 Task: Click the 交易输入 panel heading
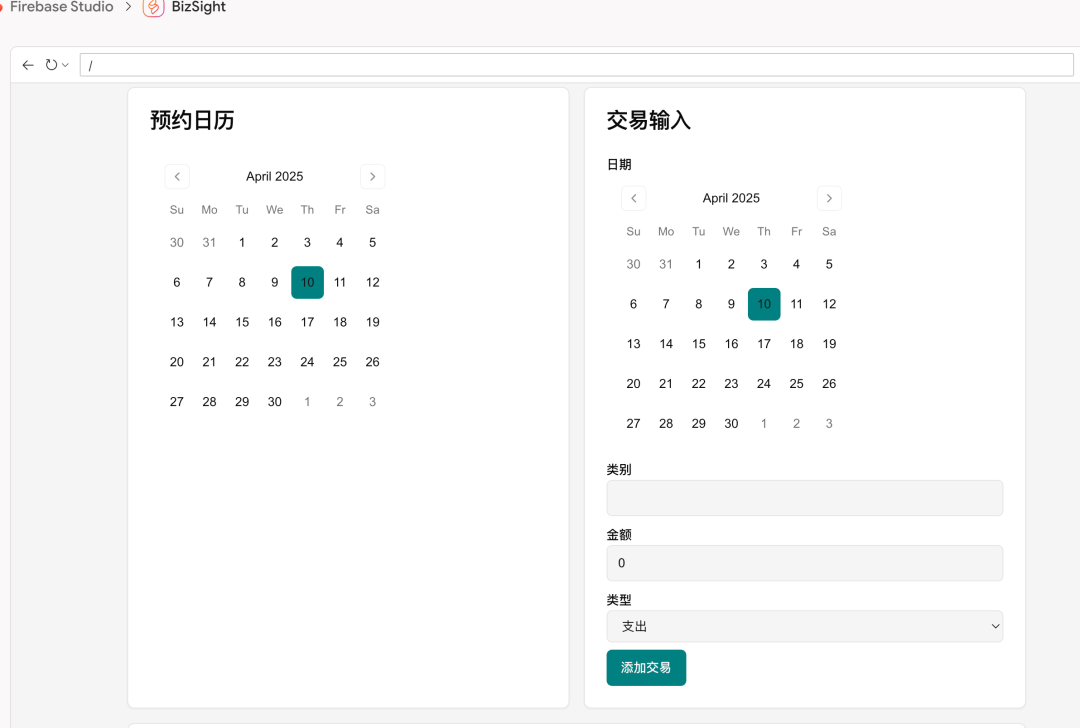(x=647, y=120)
